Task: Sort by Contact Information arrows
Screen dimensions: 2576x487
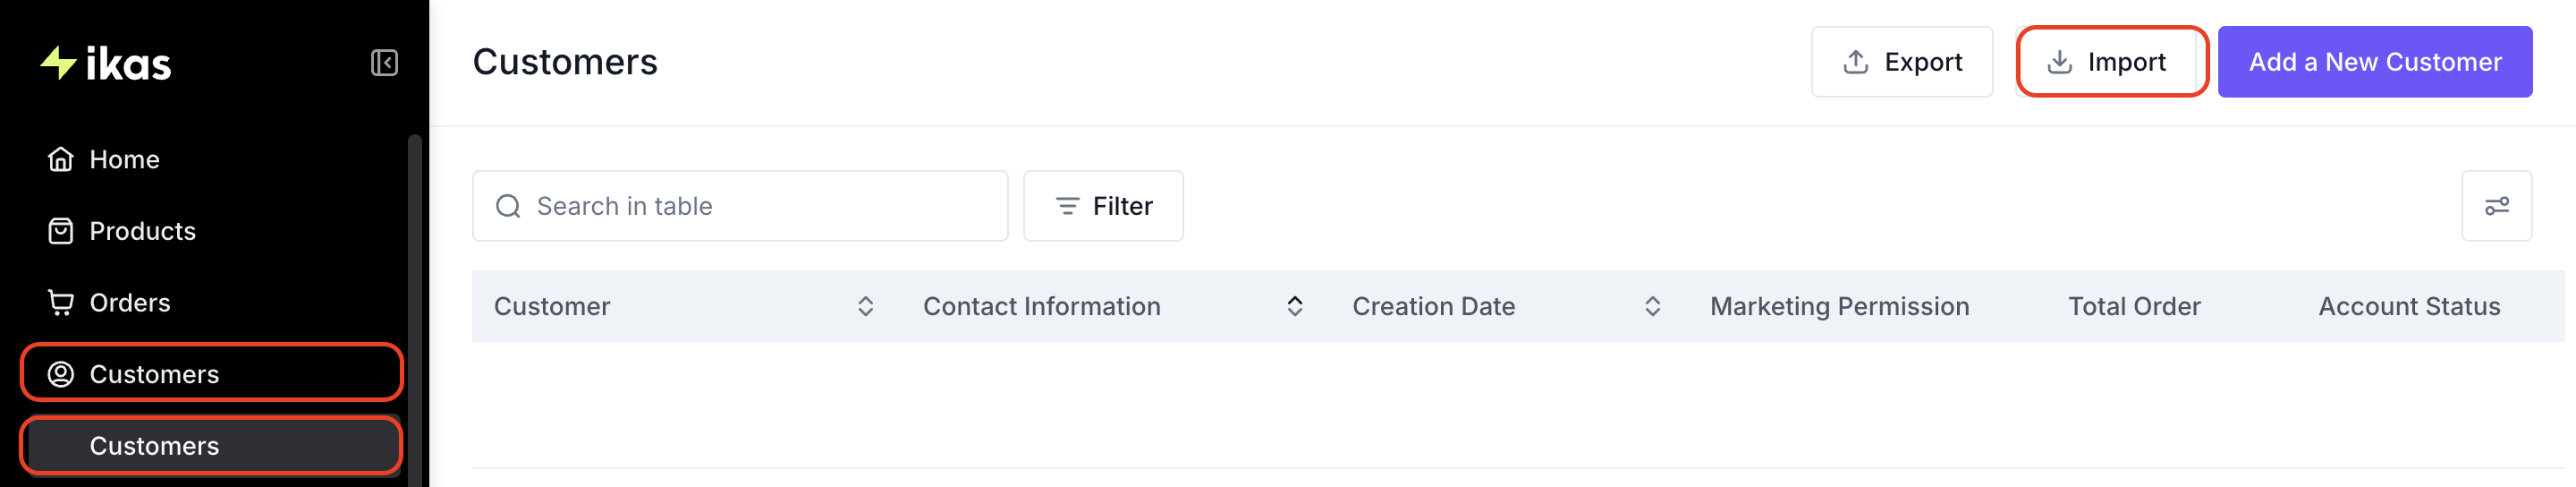Action: point(1295,306)
